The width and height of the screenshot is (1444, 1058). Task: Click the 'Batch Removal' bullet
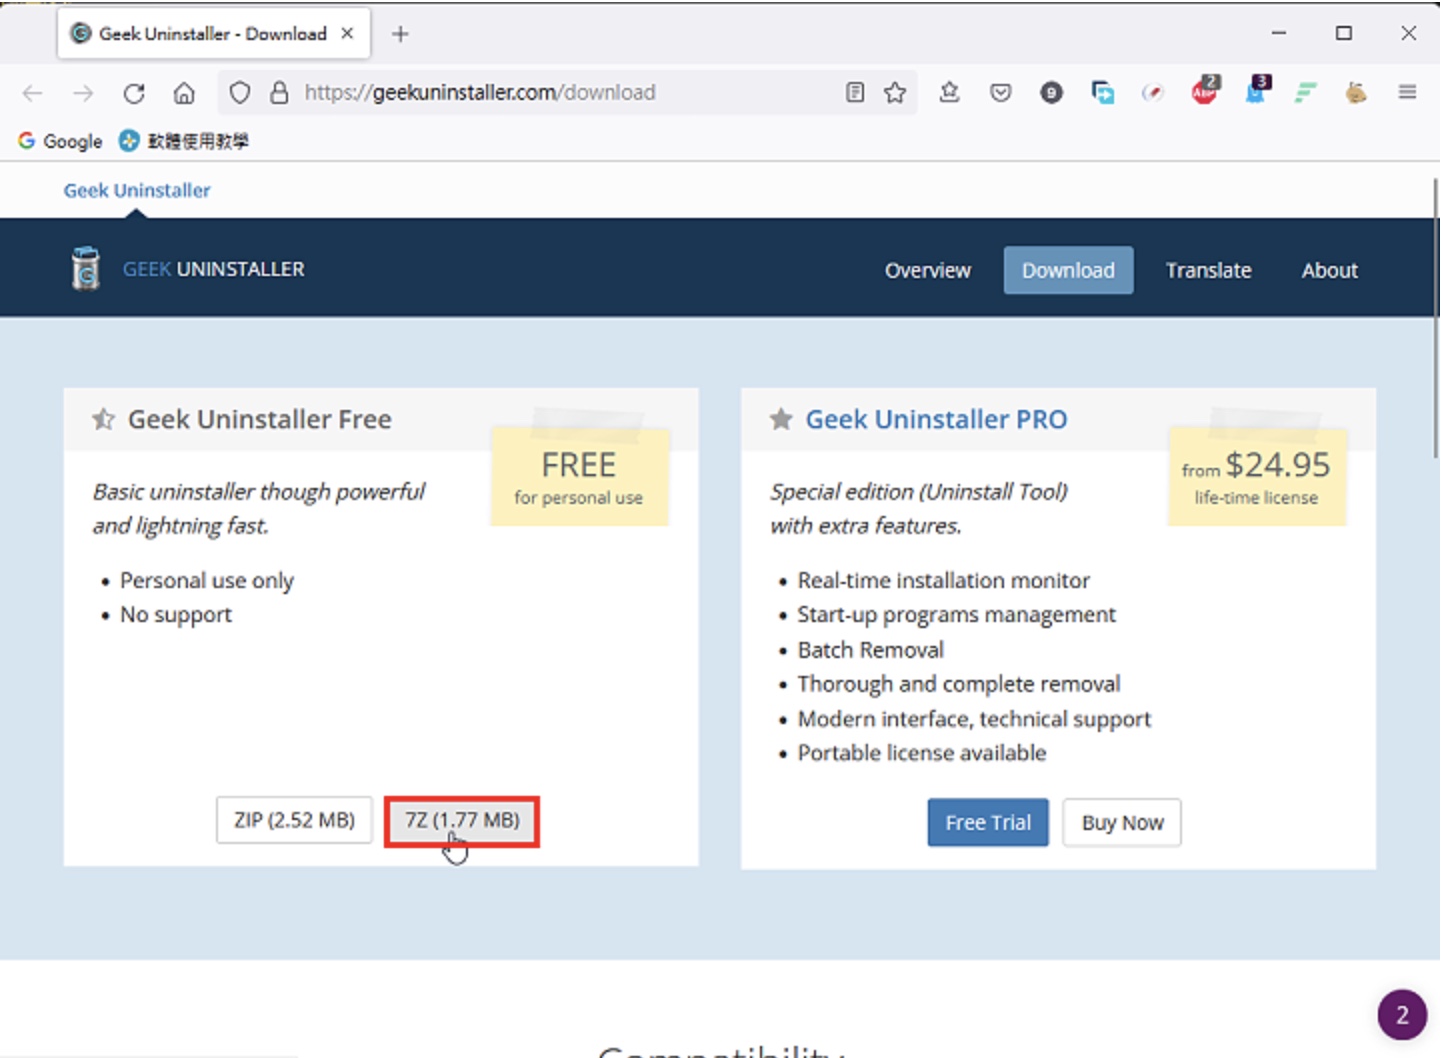pos(870,650)
